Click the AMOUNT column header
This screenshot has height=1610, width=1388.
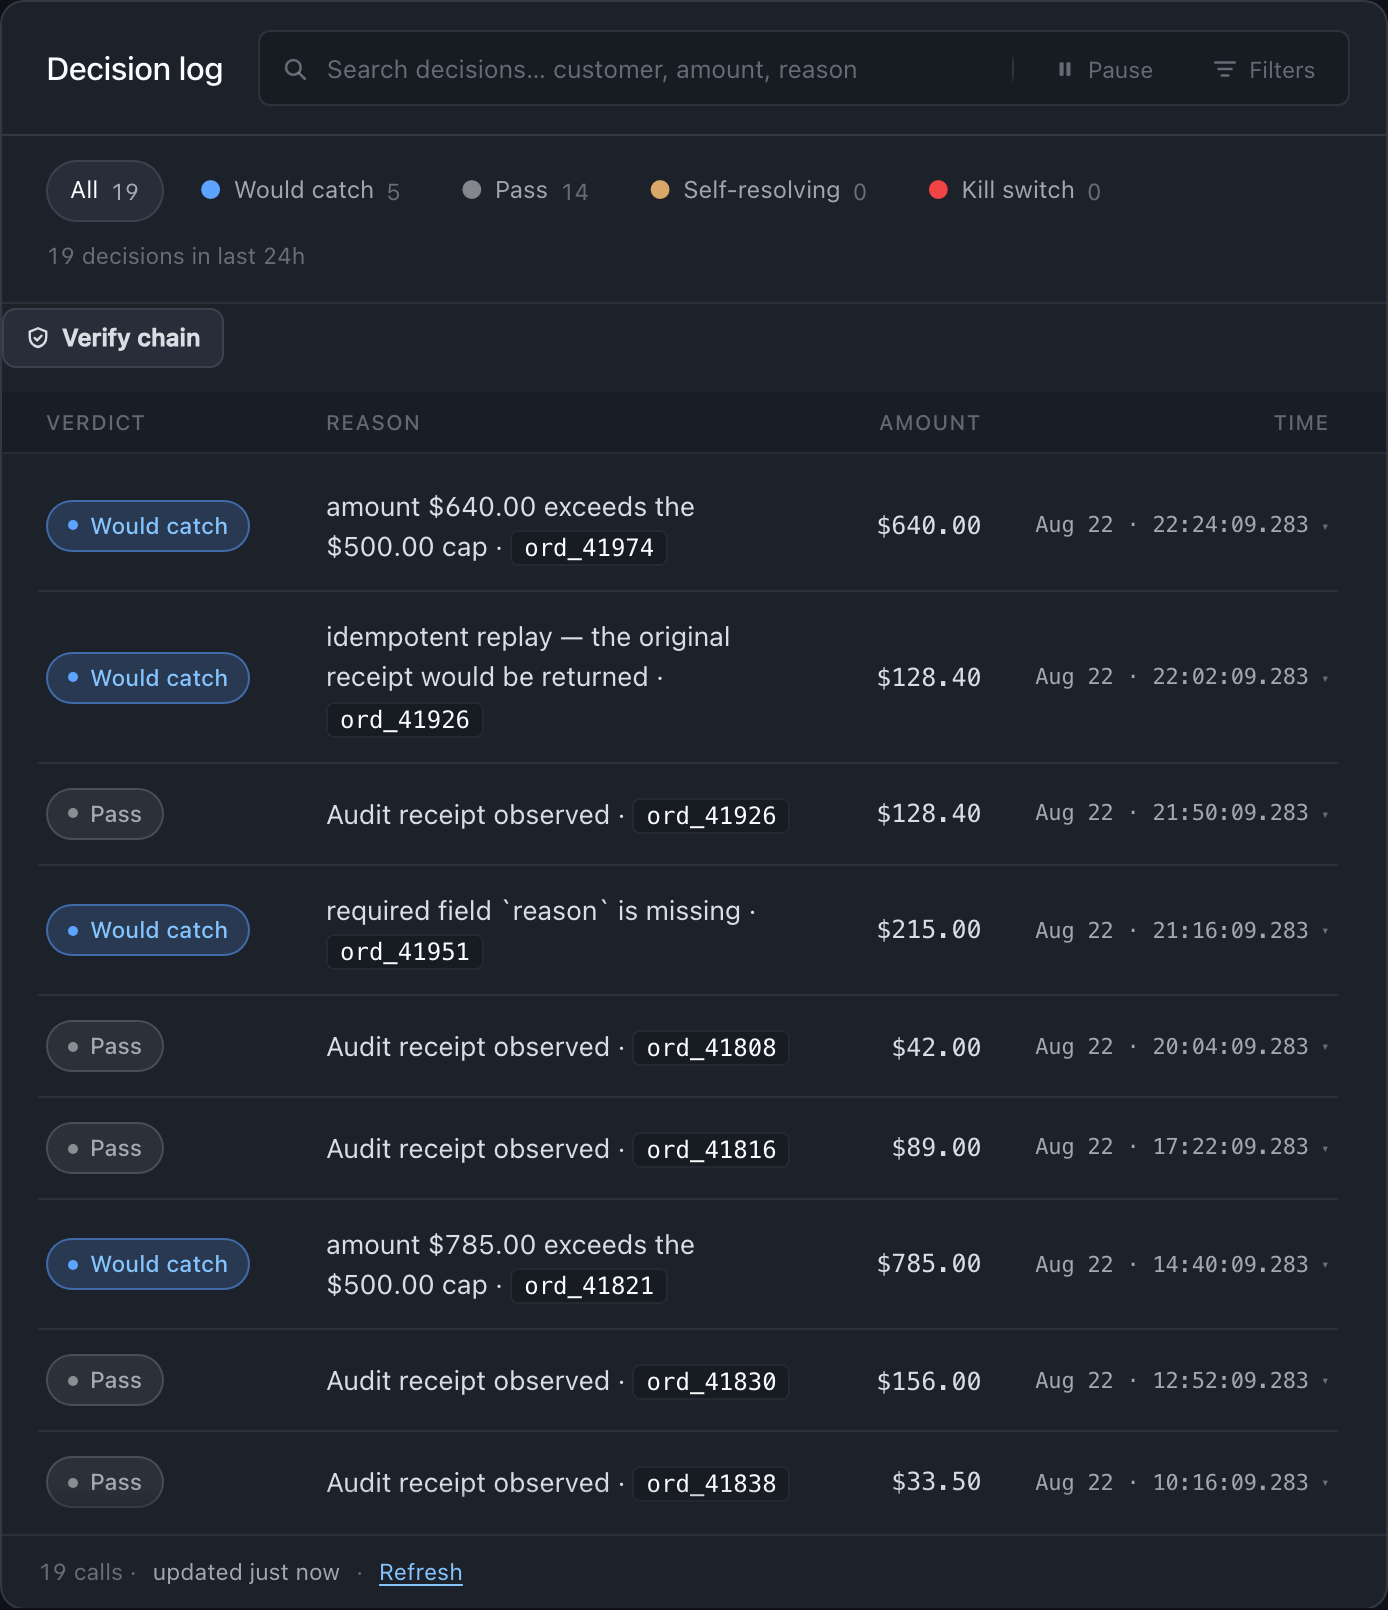pyautogui.click(x=930, y=423)
